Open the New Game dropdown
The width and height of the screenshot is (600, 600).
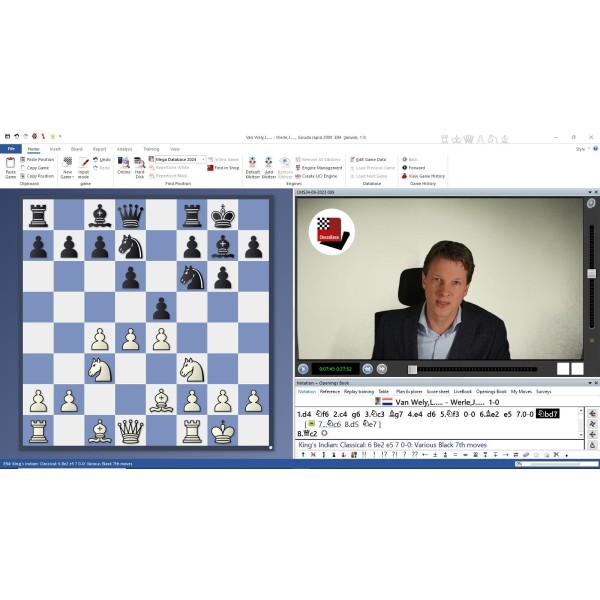coord(67,168)
